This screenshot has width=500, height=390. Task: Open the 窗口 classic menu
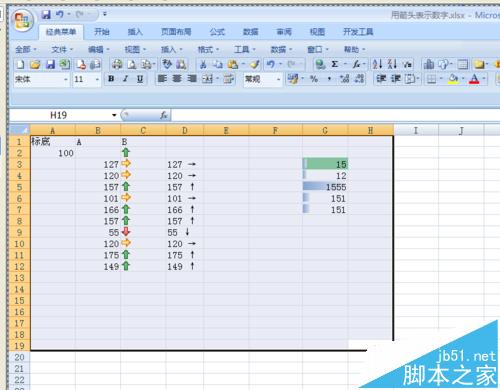pos(318,50)
